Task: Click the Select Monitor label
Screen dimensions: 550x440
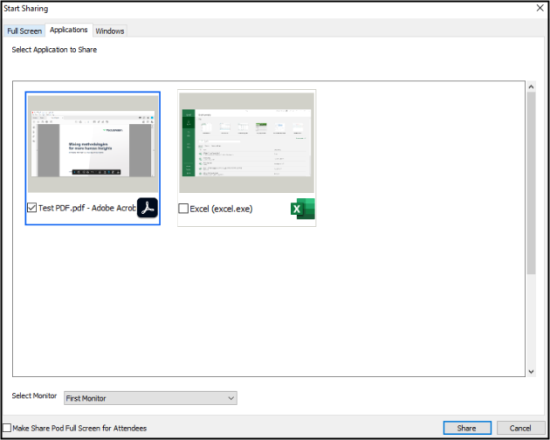Action: pos(34,396)
